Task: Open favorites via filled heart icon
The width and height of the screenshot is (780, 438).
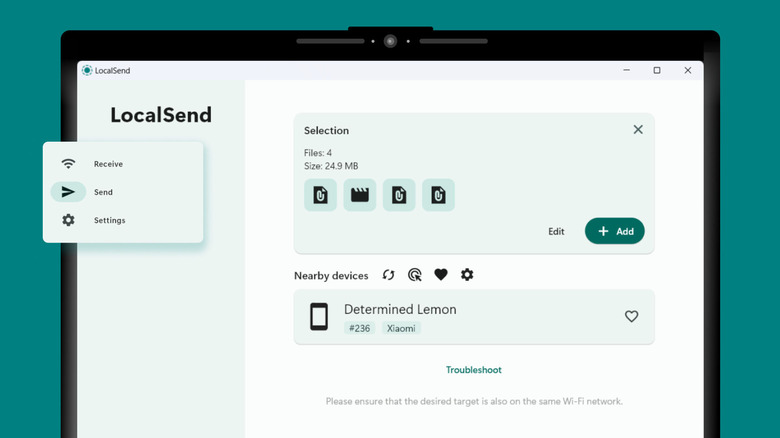Action: 441,275
